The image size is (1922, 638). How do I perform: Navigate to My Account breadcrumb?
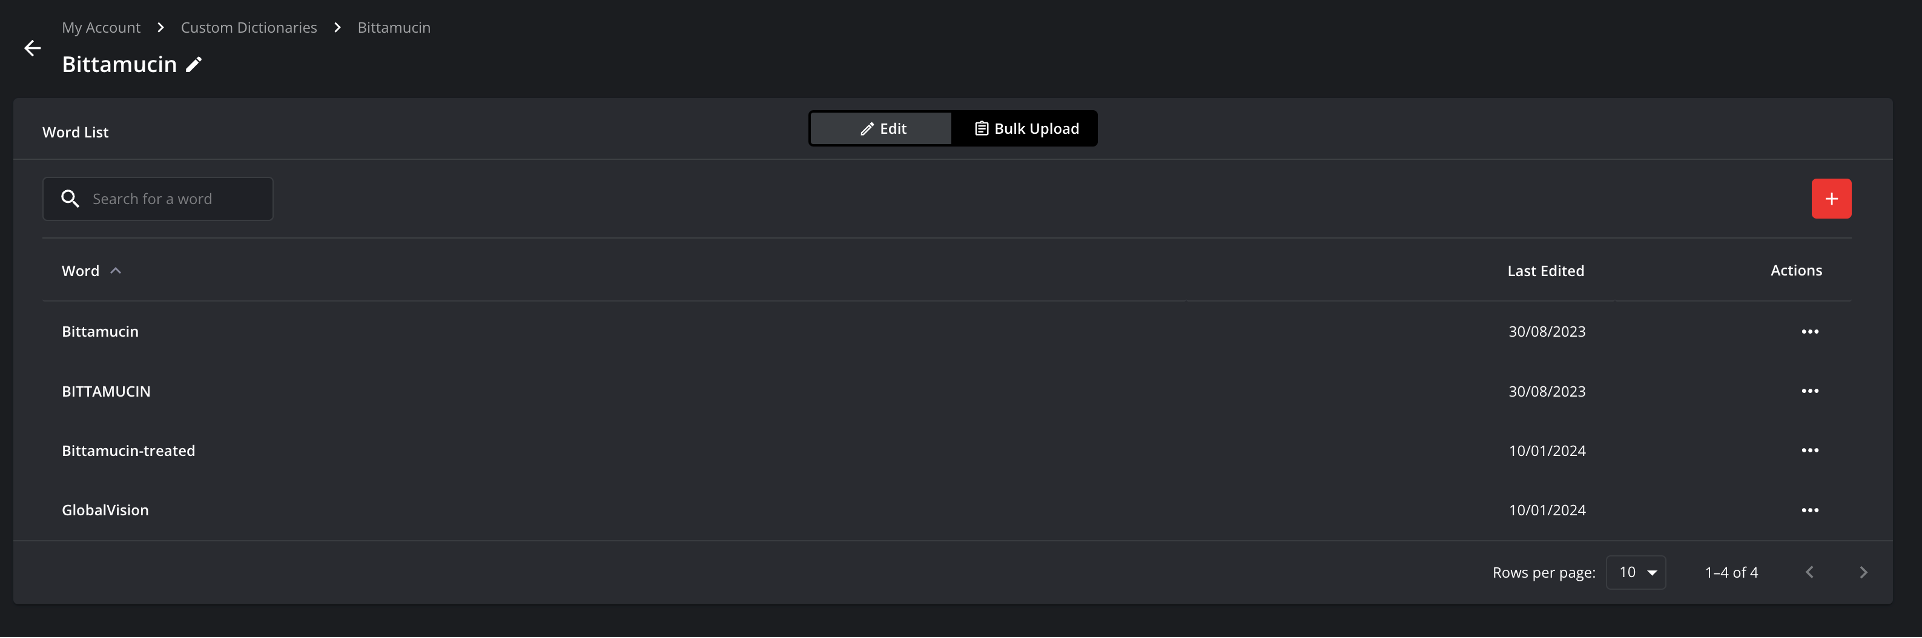[101, 28]
